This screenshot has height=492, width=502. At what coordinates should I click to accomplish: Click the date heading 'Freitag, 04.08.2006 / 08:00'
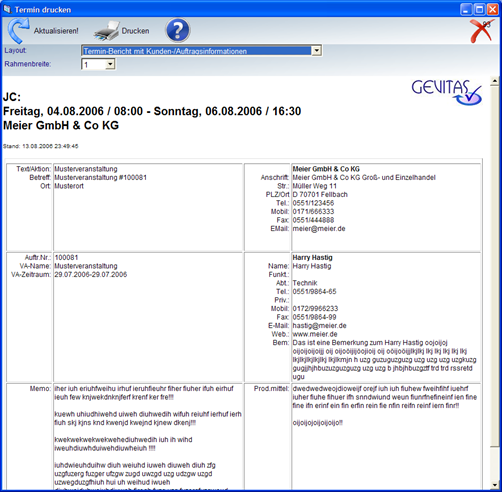pos(73,111)
